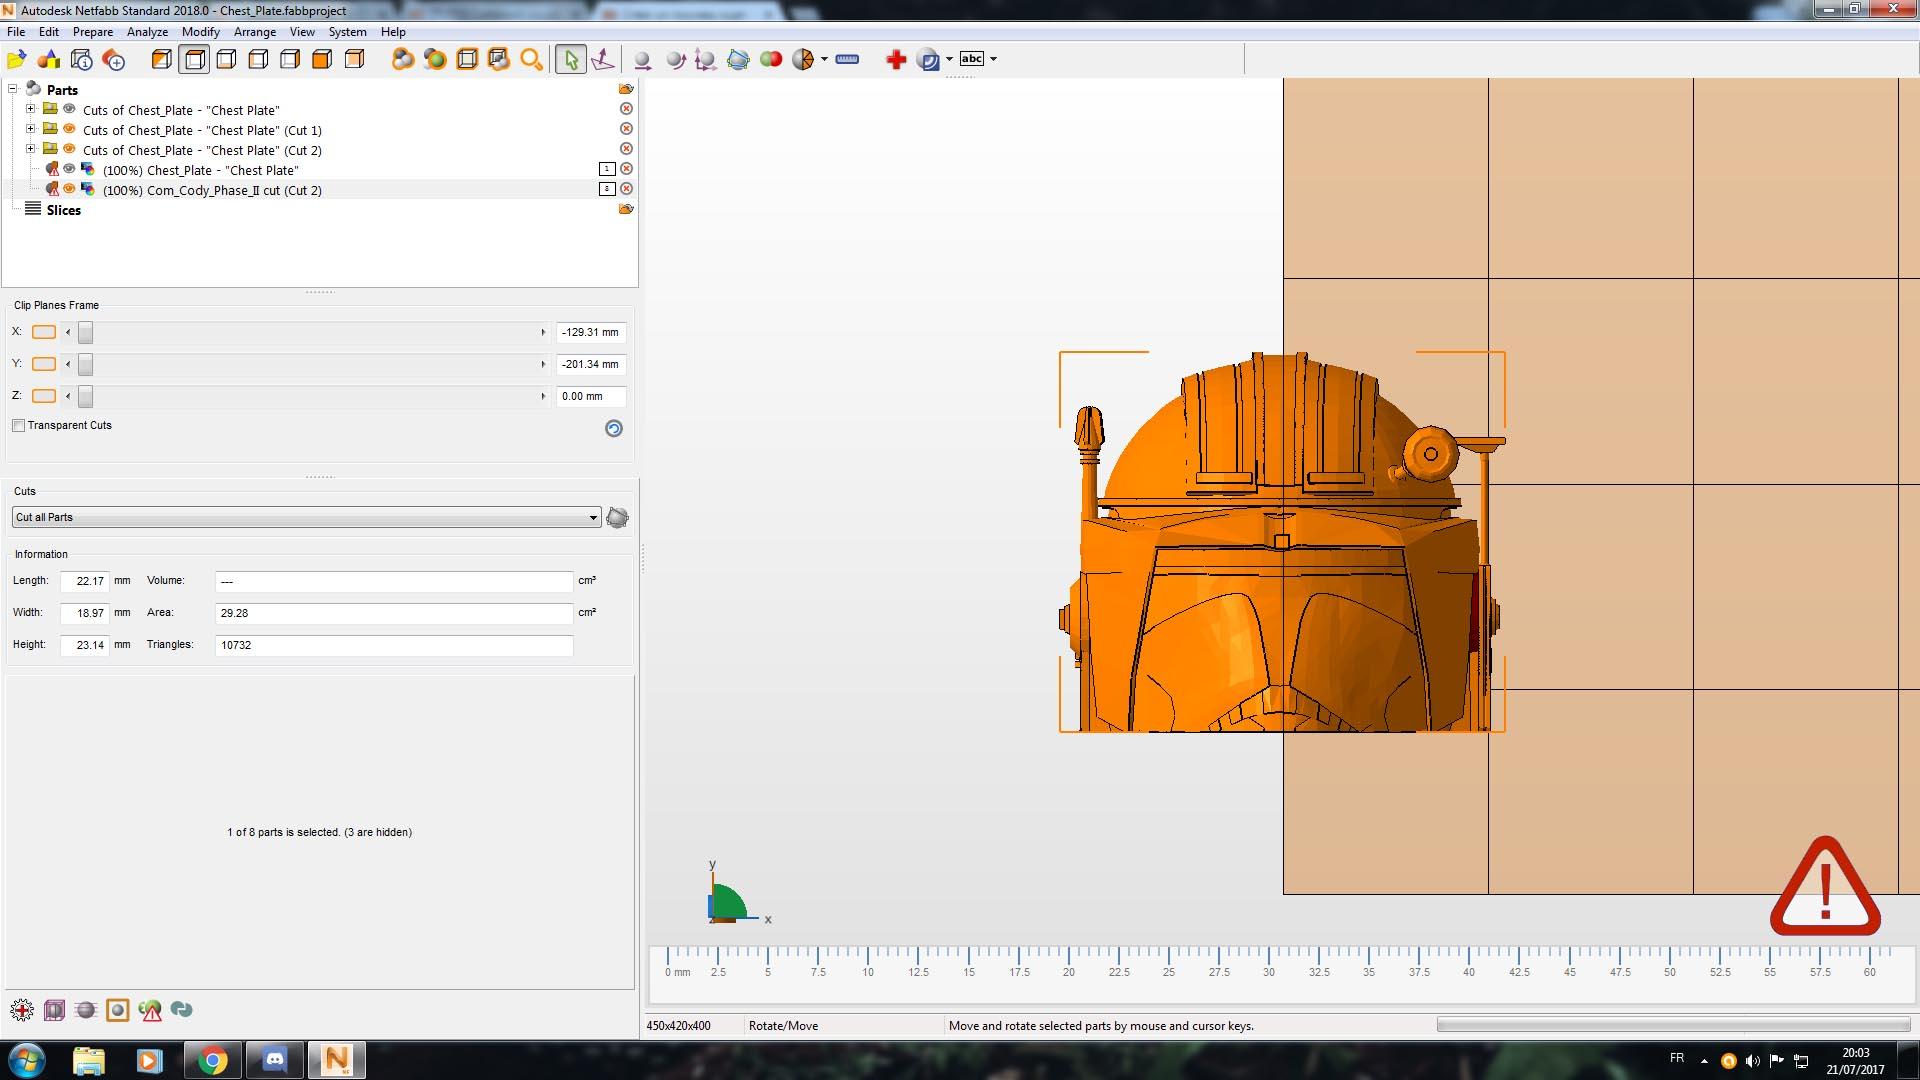Open the Prepare menu
Viewport: 1920px width, 1080px height.
(x=93, y=32)
